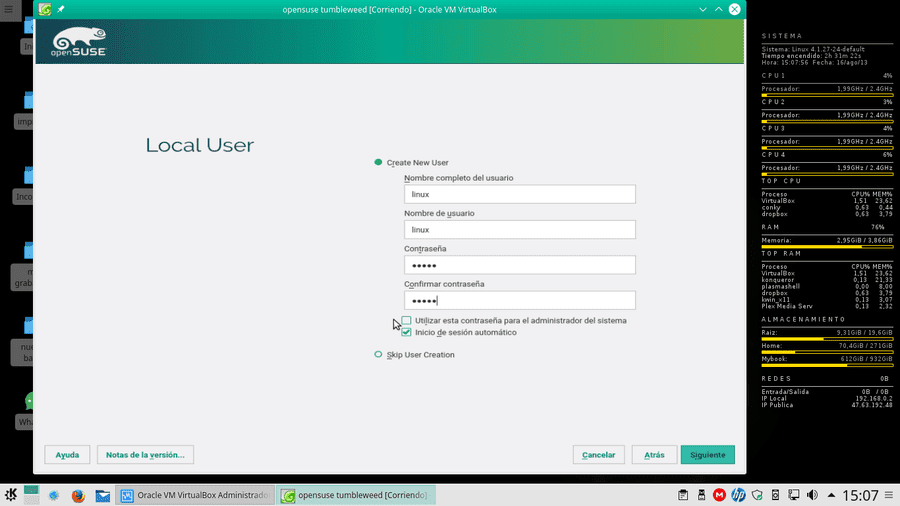The width and height of the screenshot is (900, 506).
Task: Open the clipboard tray icon
Action: 683,495
